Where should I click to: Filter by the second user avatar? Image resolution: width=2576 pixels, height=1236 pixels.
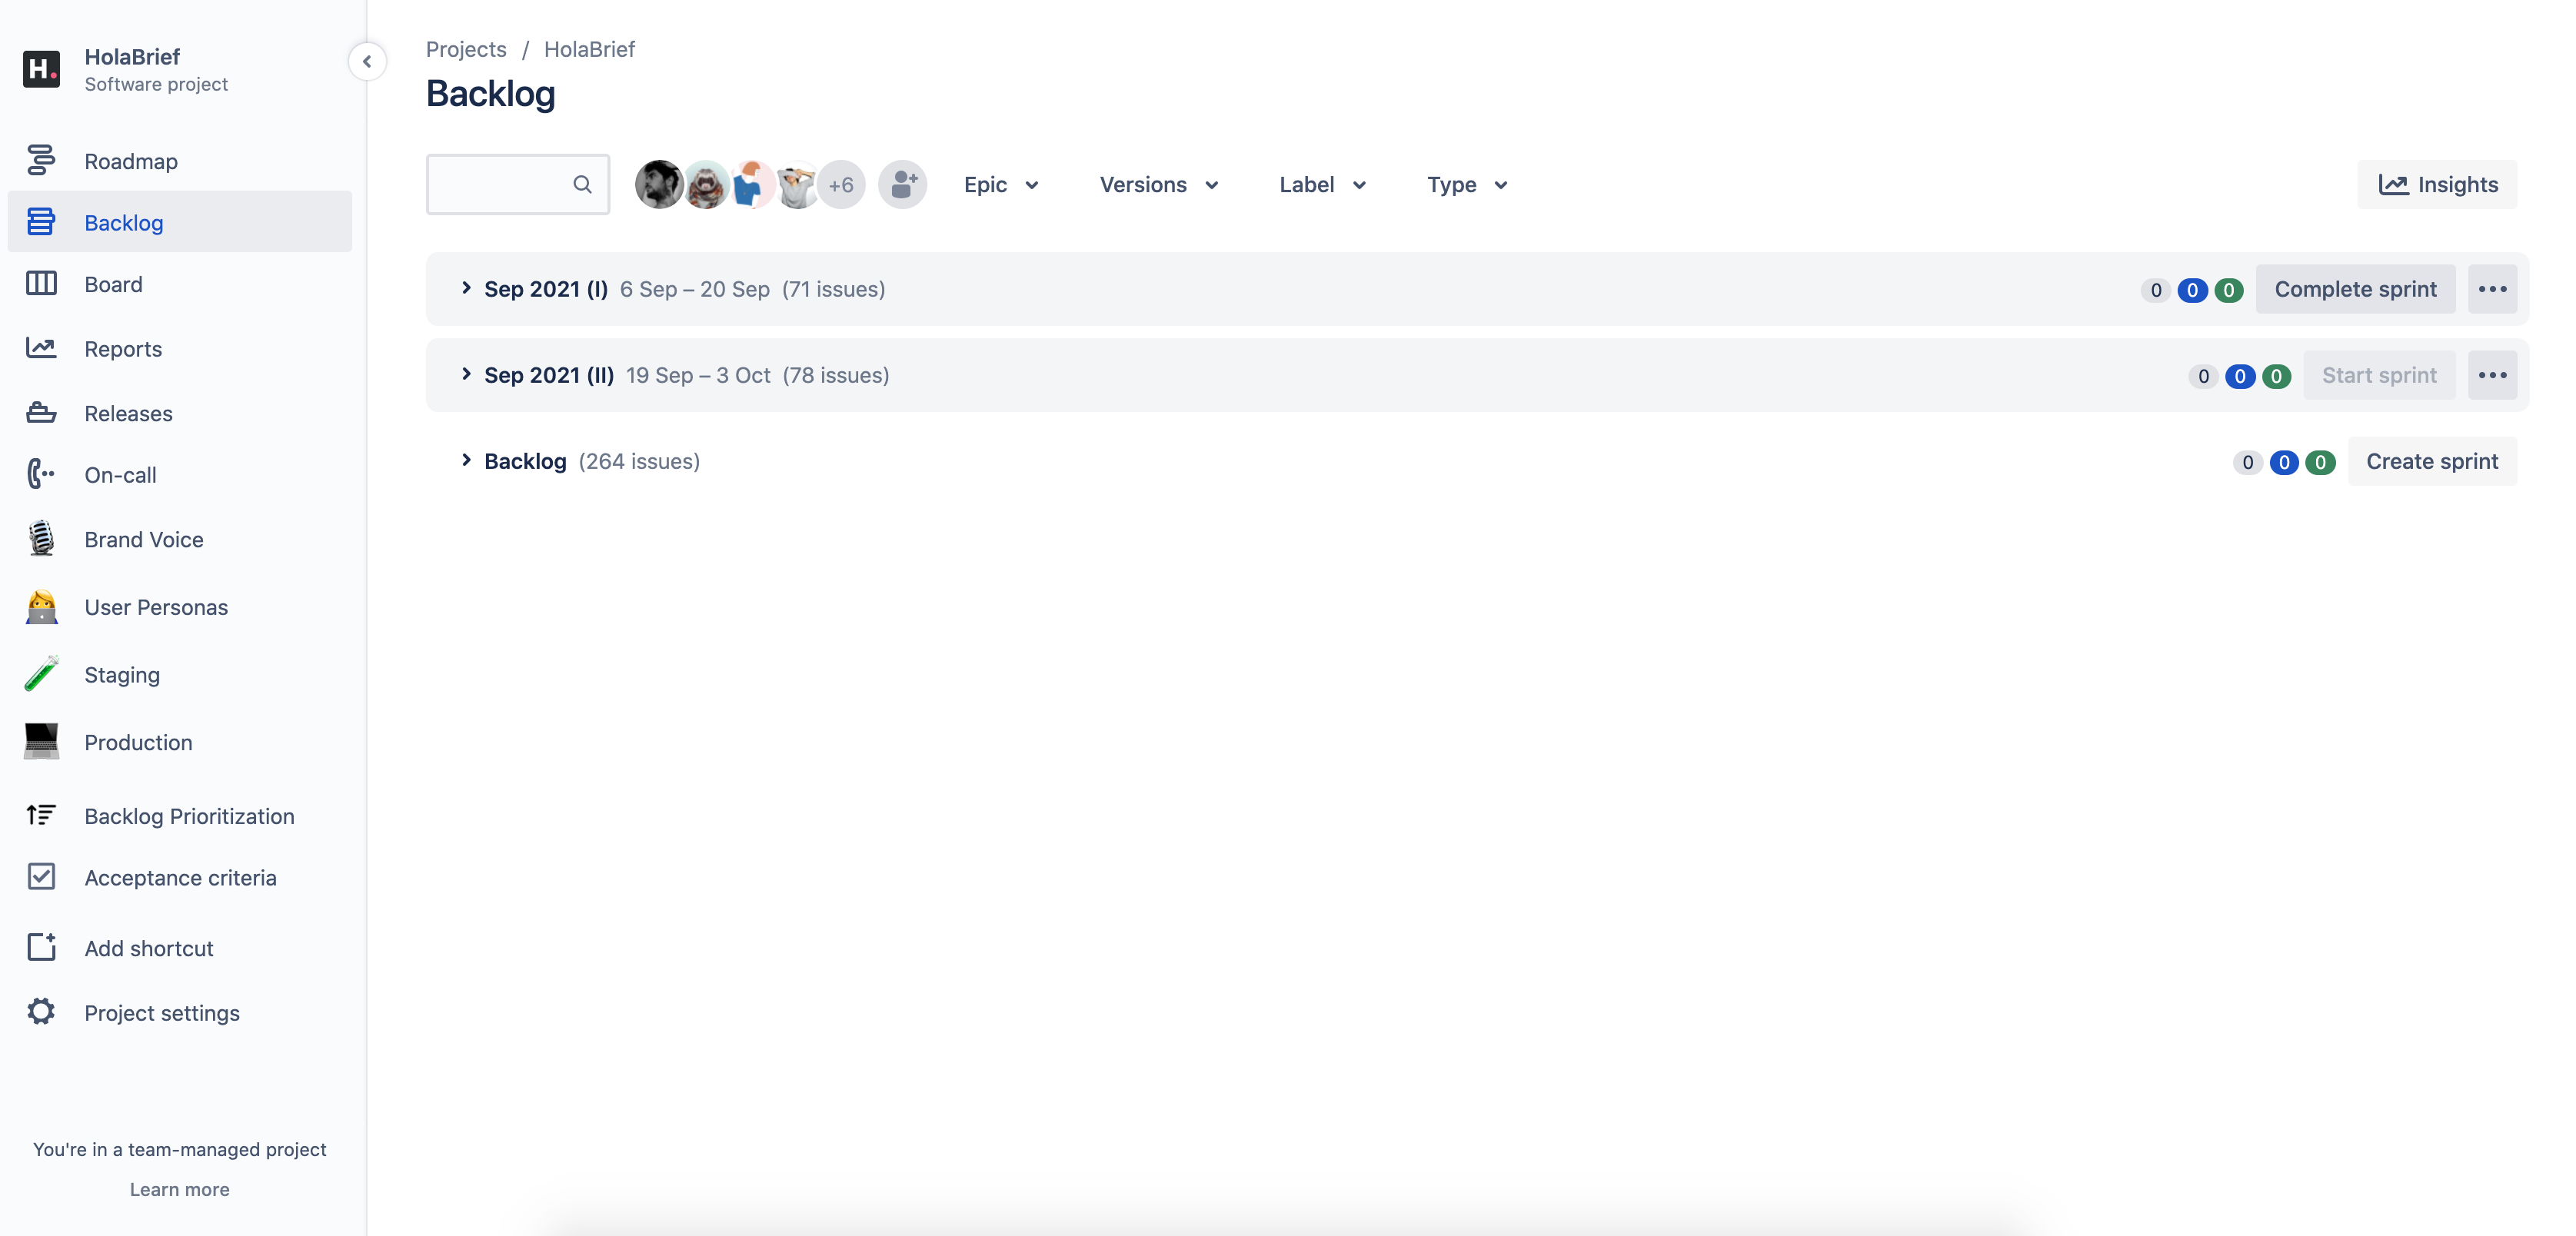(x=706, y=185)
